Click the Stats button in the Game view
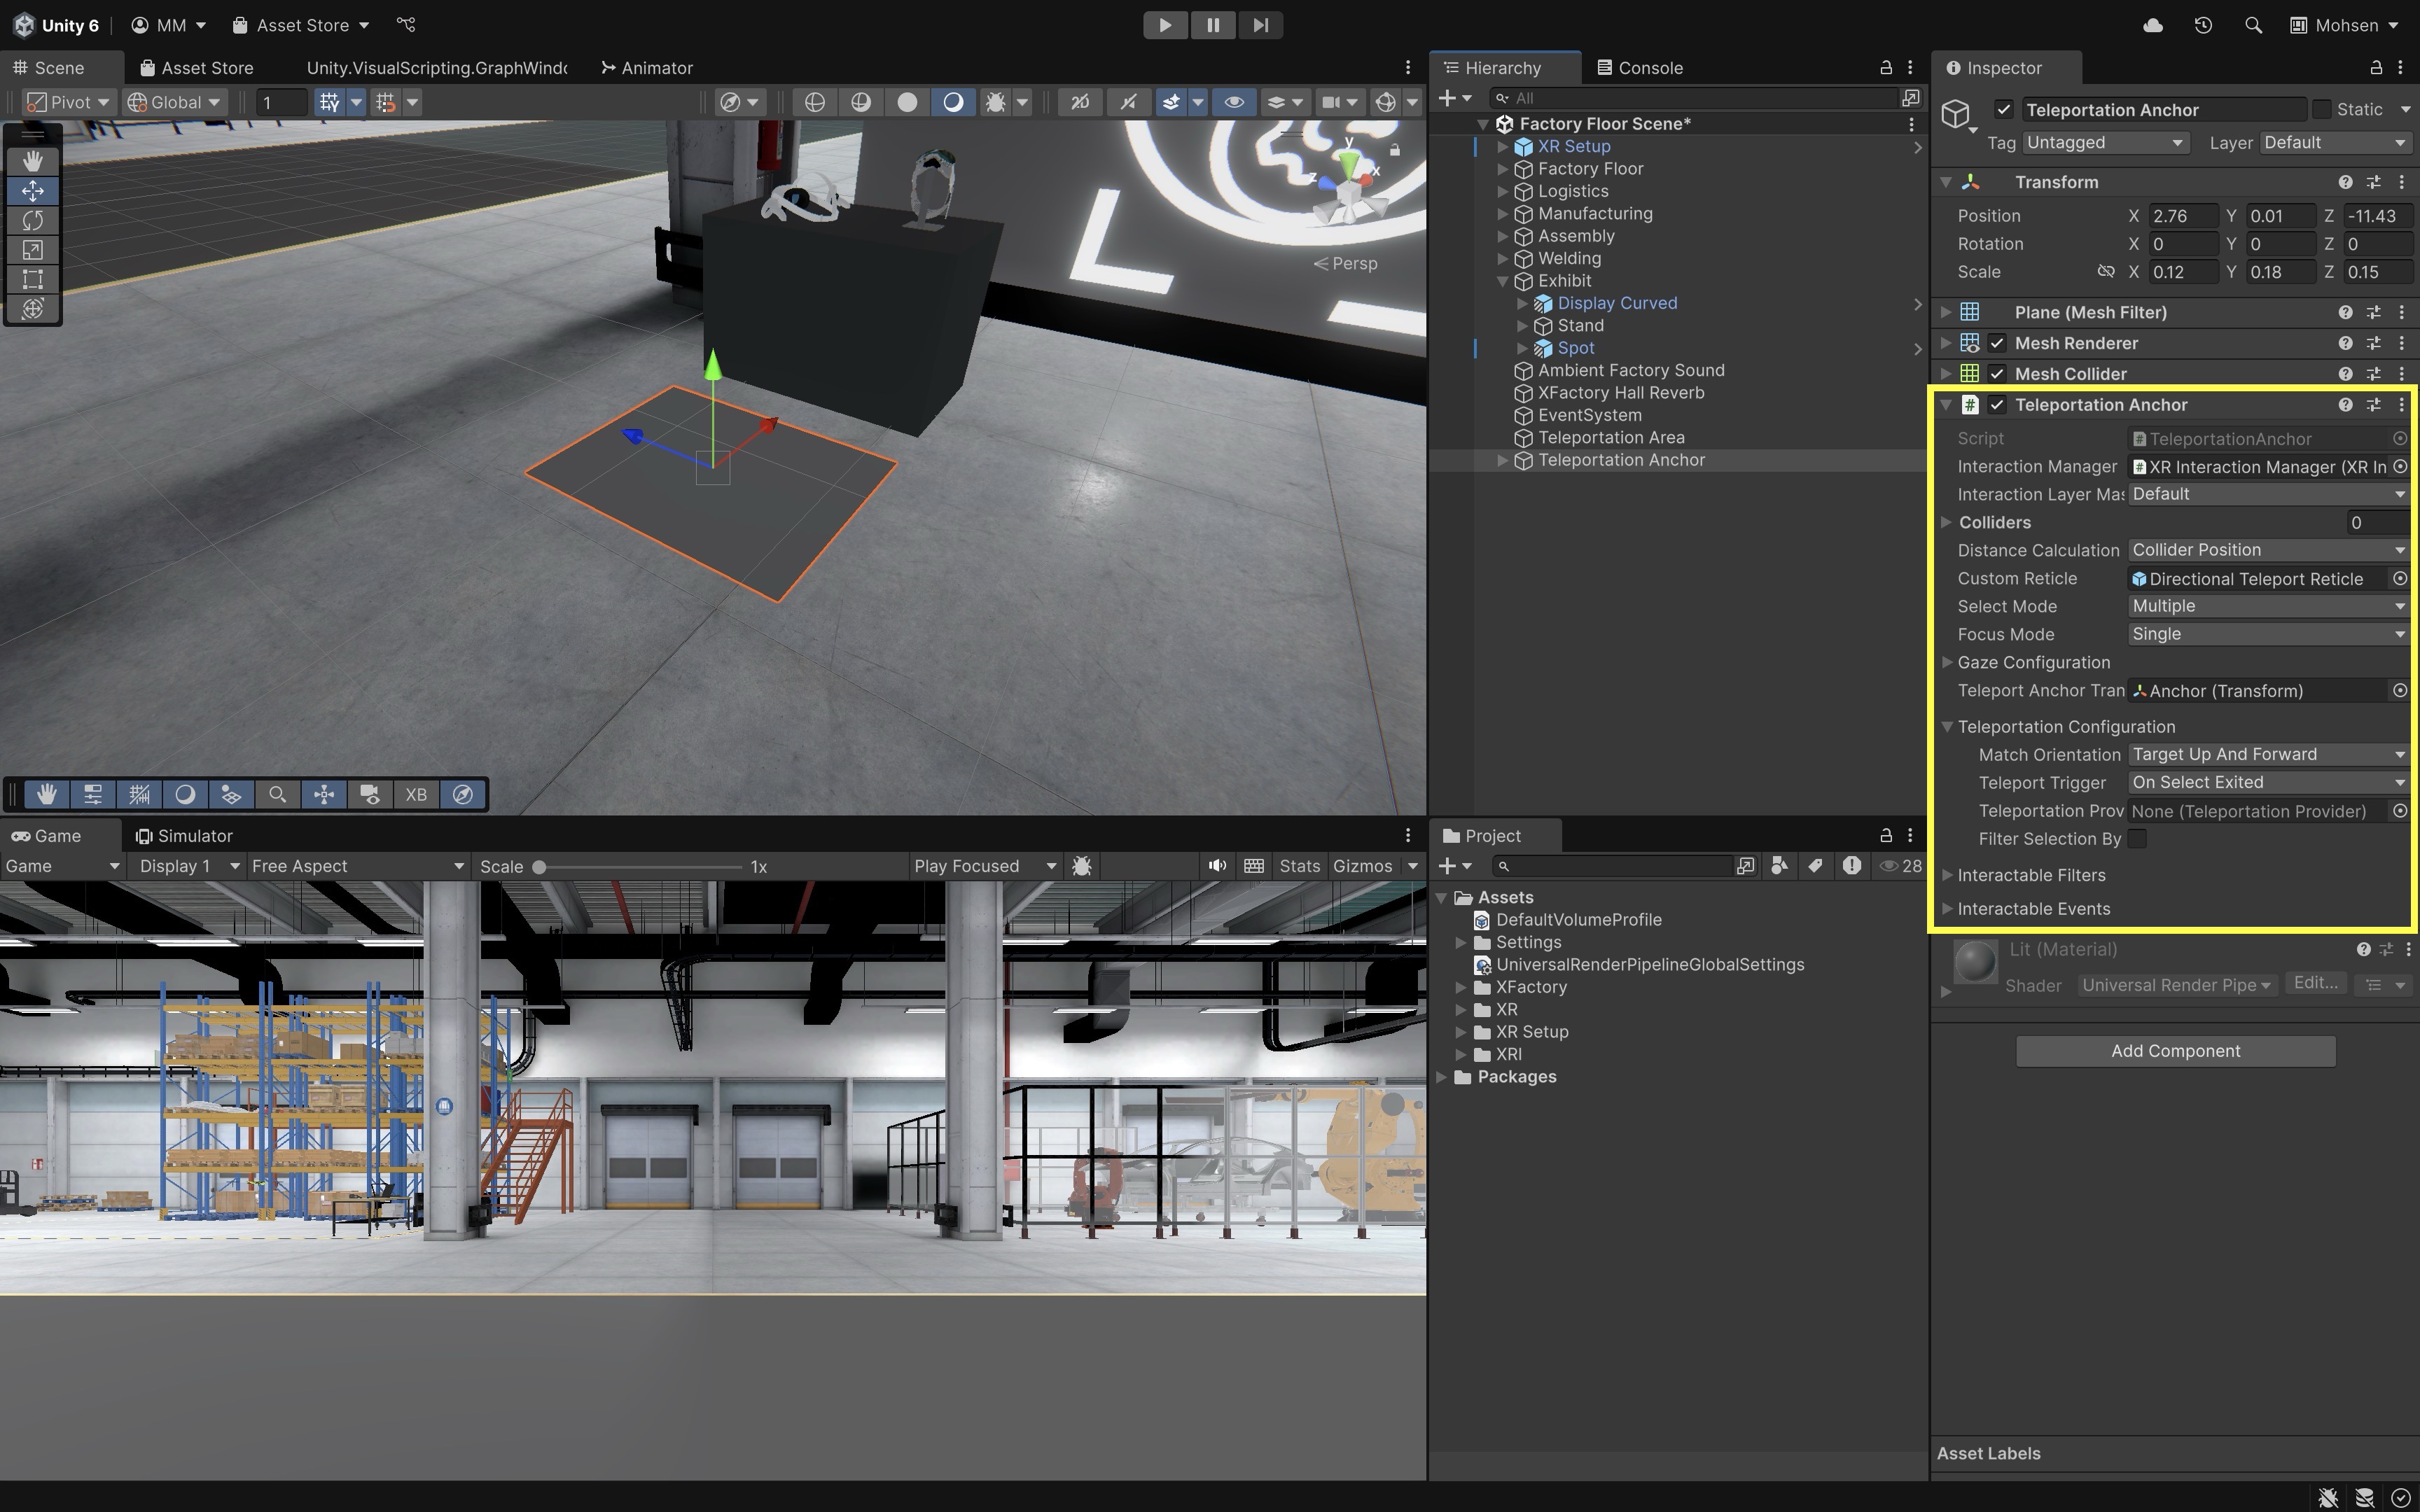 point(1299,866)
